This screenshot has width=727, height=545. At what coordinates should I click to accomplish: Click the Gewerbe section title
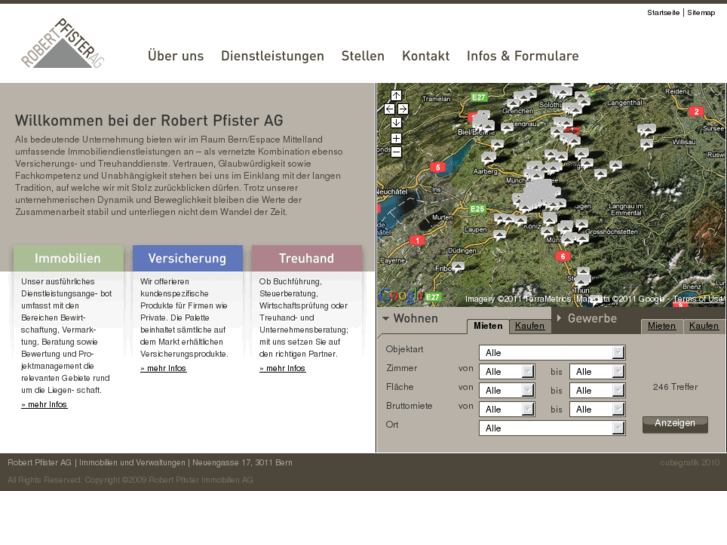pyautogui.click(x=592, y=318)
